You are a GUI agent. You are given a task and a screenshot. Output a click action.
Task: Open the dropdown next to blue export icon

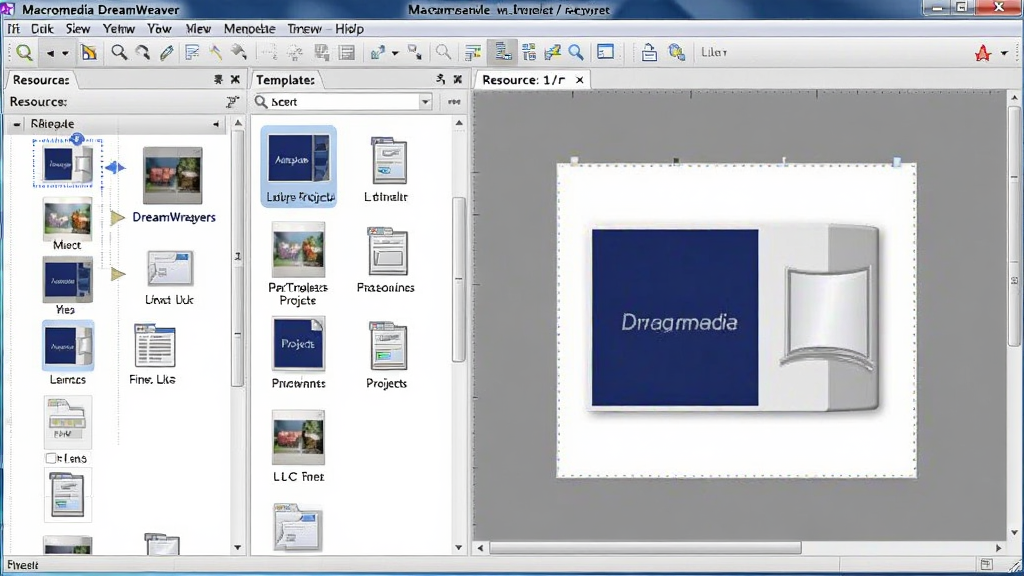(x=394, y=54)
